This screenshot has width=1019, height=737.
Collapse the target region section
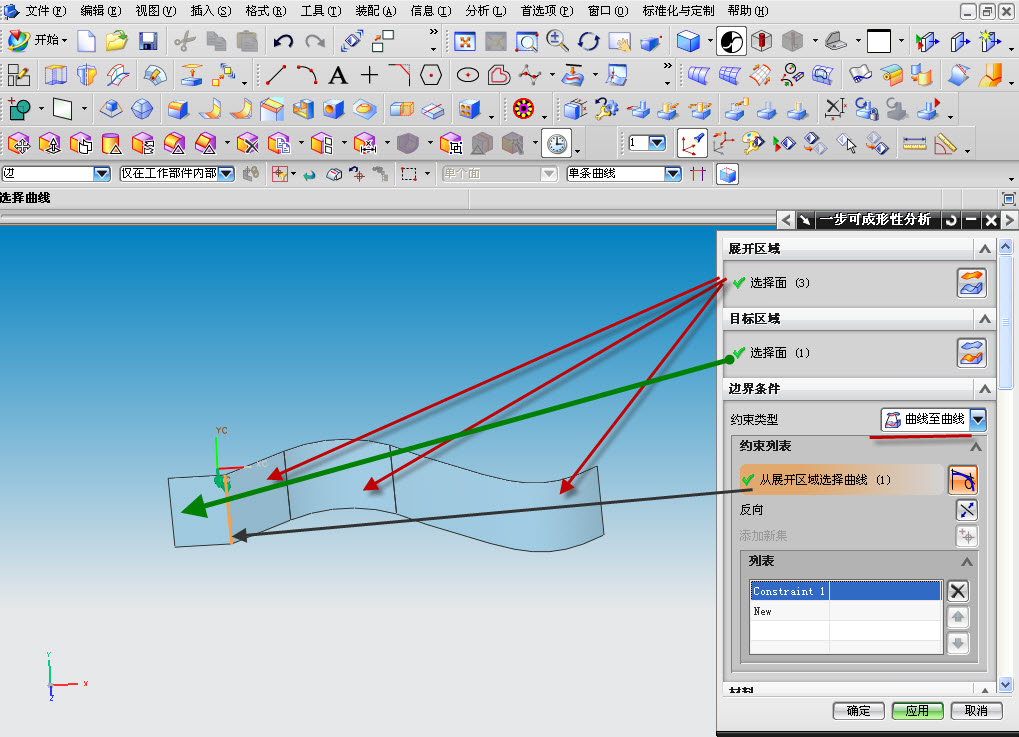pos(985,318)
